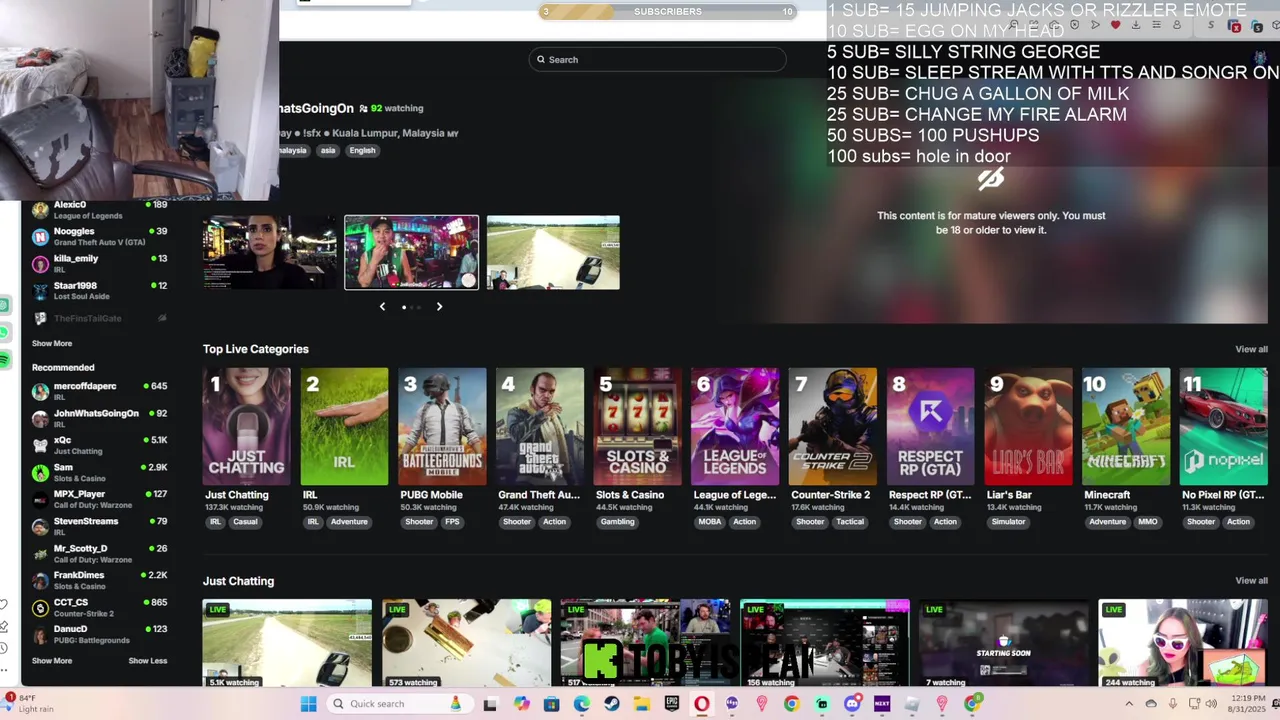This screenshot has height=720, width=1280.
Task: Click the microphone icon in the system tray
Action: 1172,704
